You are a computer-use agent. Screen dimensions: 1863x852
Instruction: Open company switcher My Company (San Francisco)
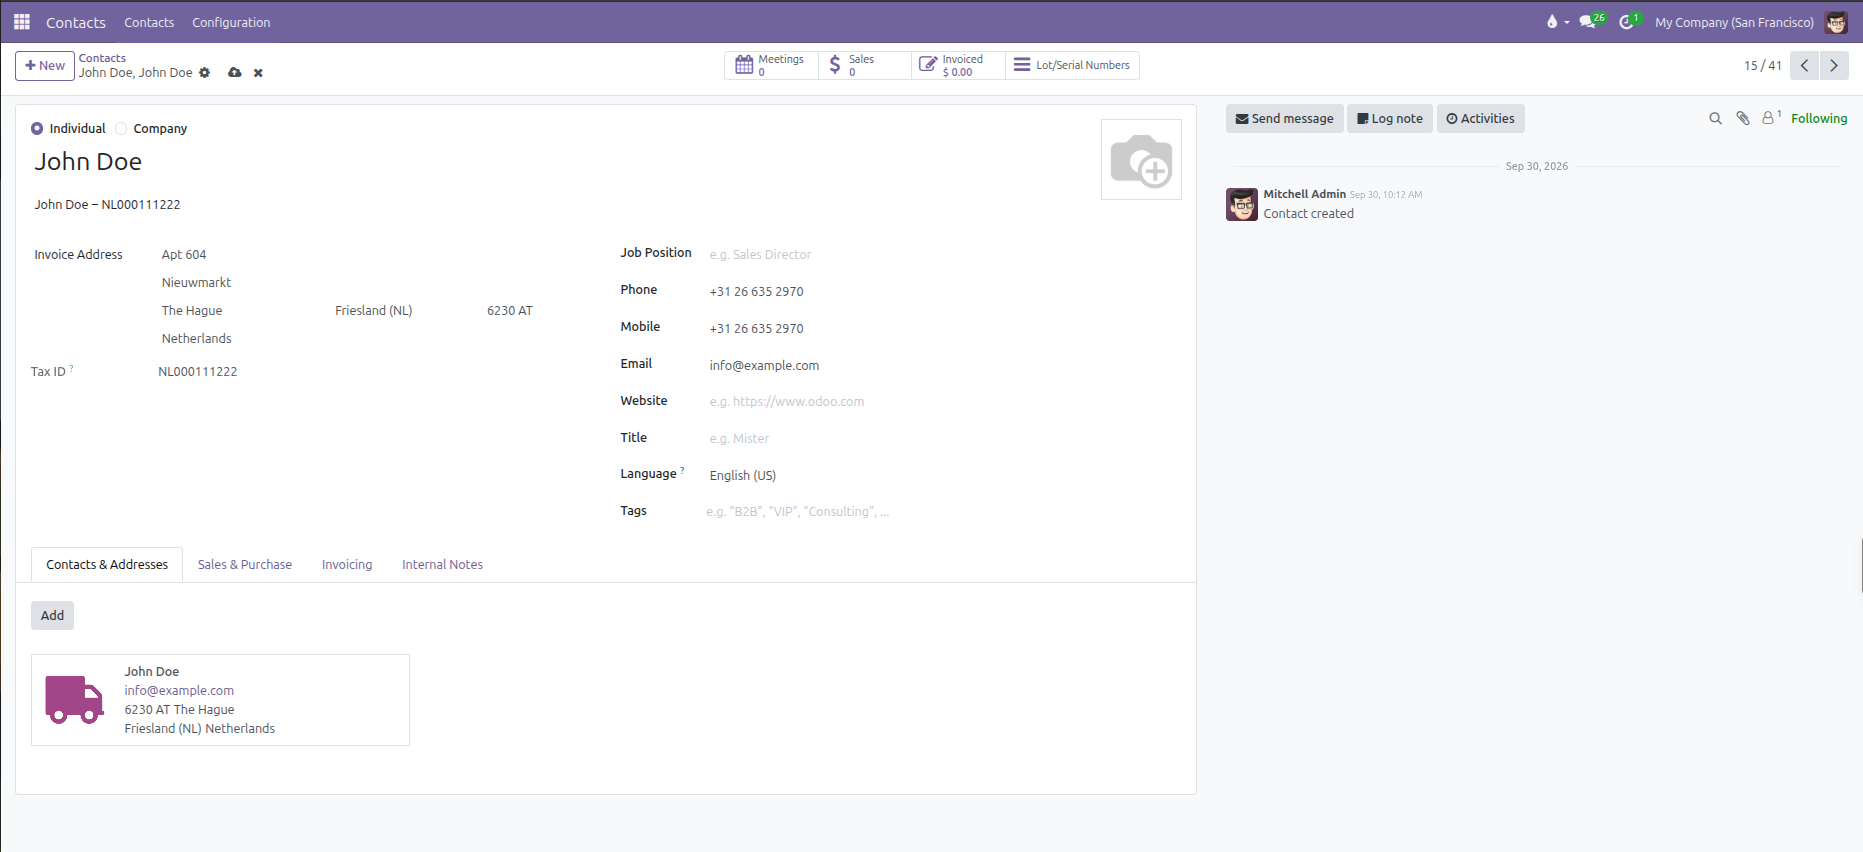coord(1734,22)
